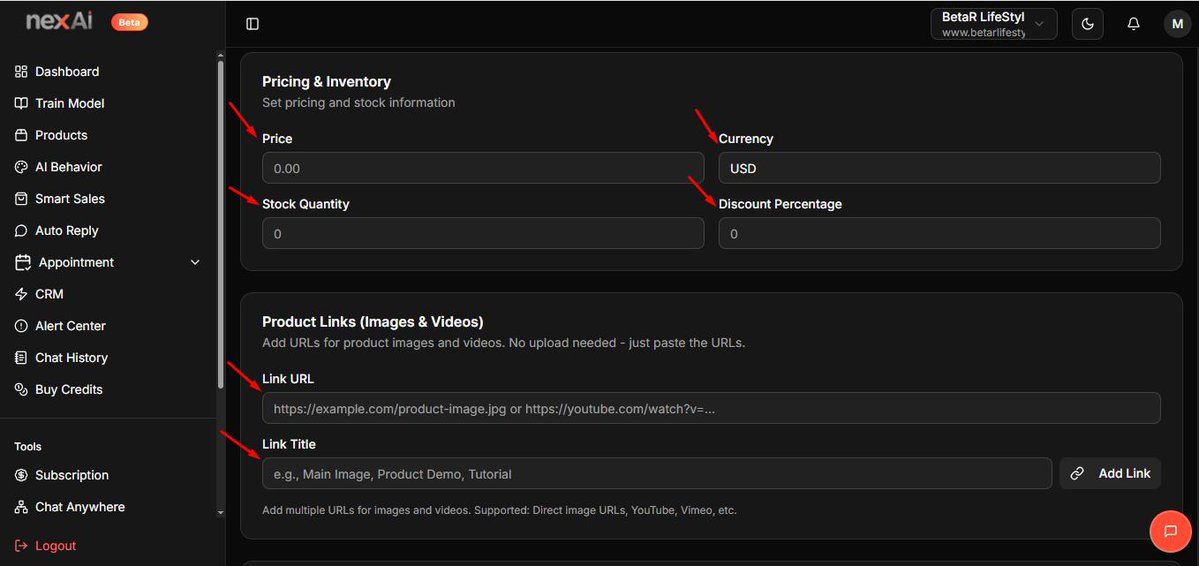Focus the Stock Quantity field
1199x566 pixels.
coord(483,233)
